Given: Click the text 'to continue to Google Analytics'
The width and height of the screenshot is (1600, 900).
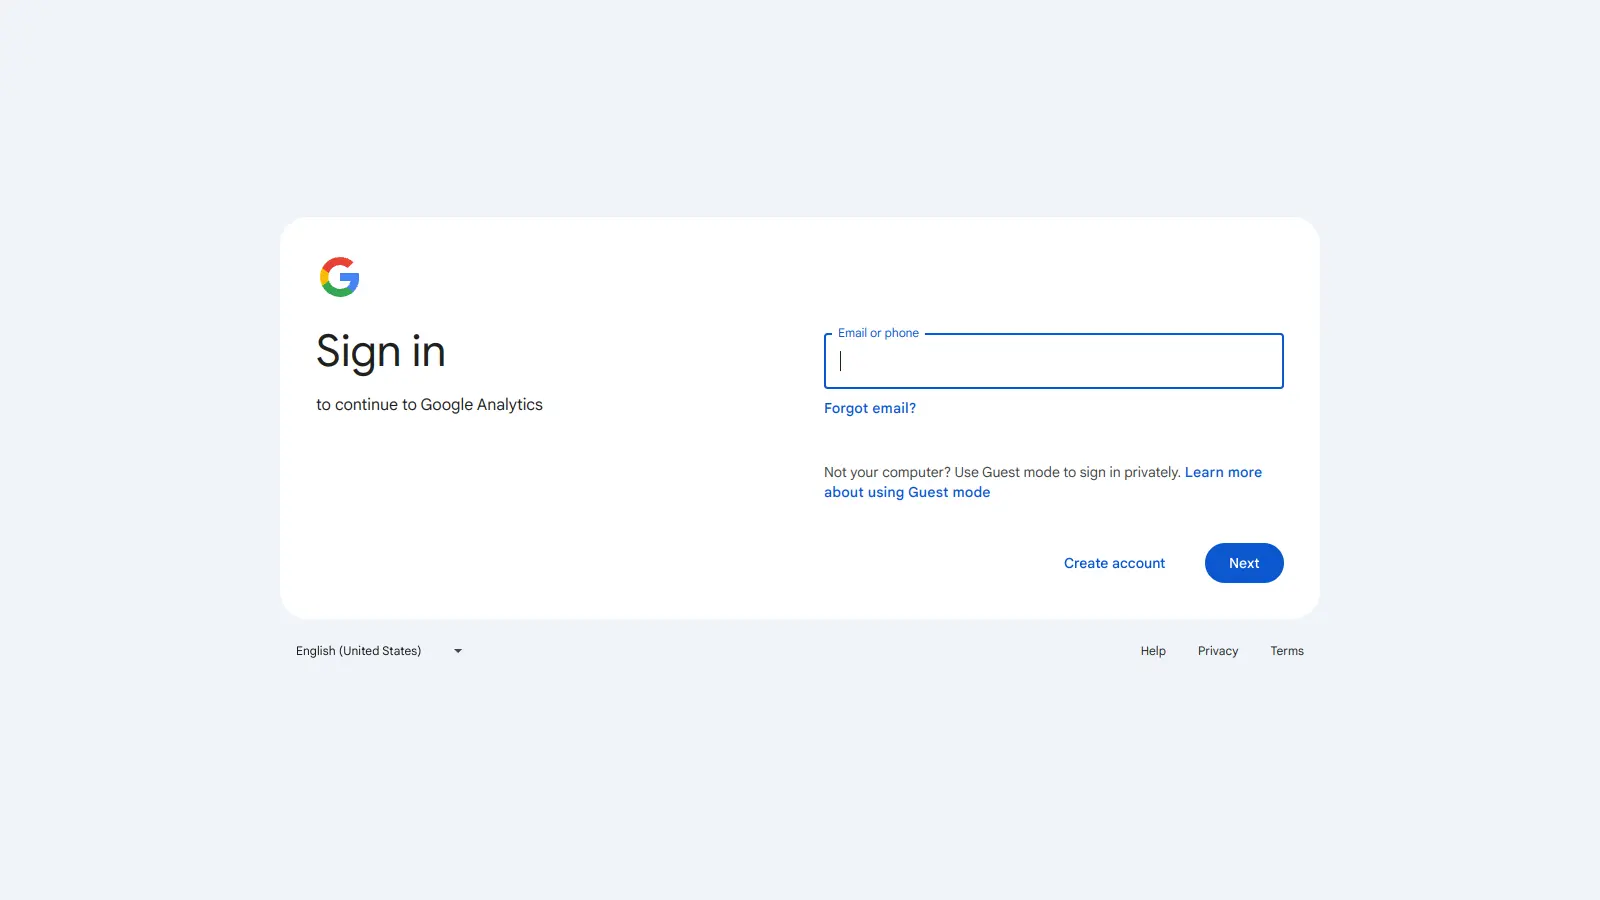Looking at the screenshot, I should [x=429, y=404].
